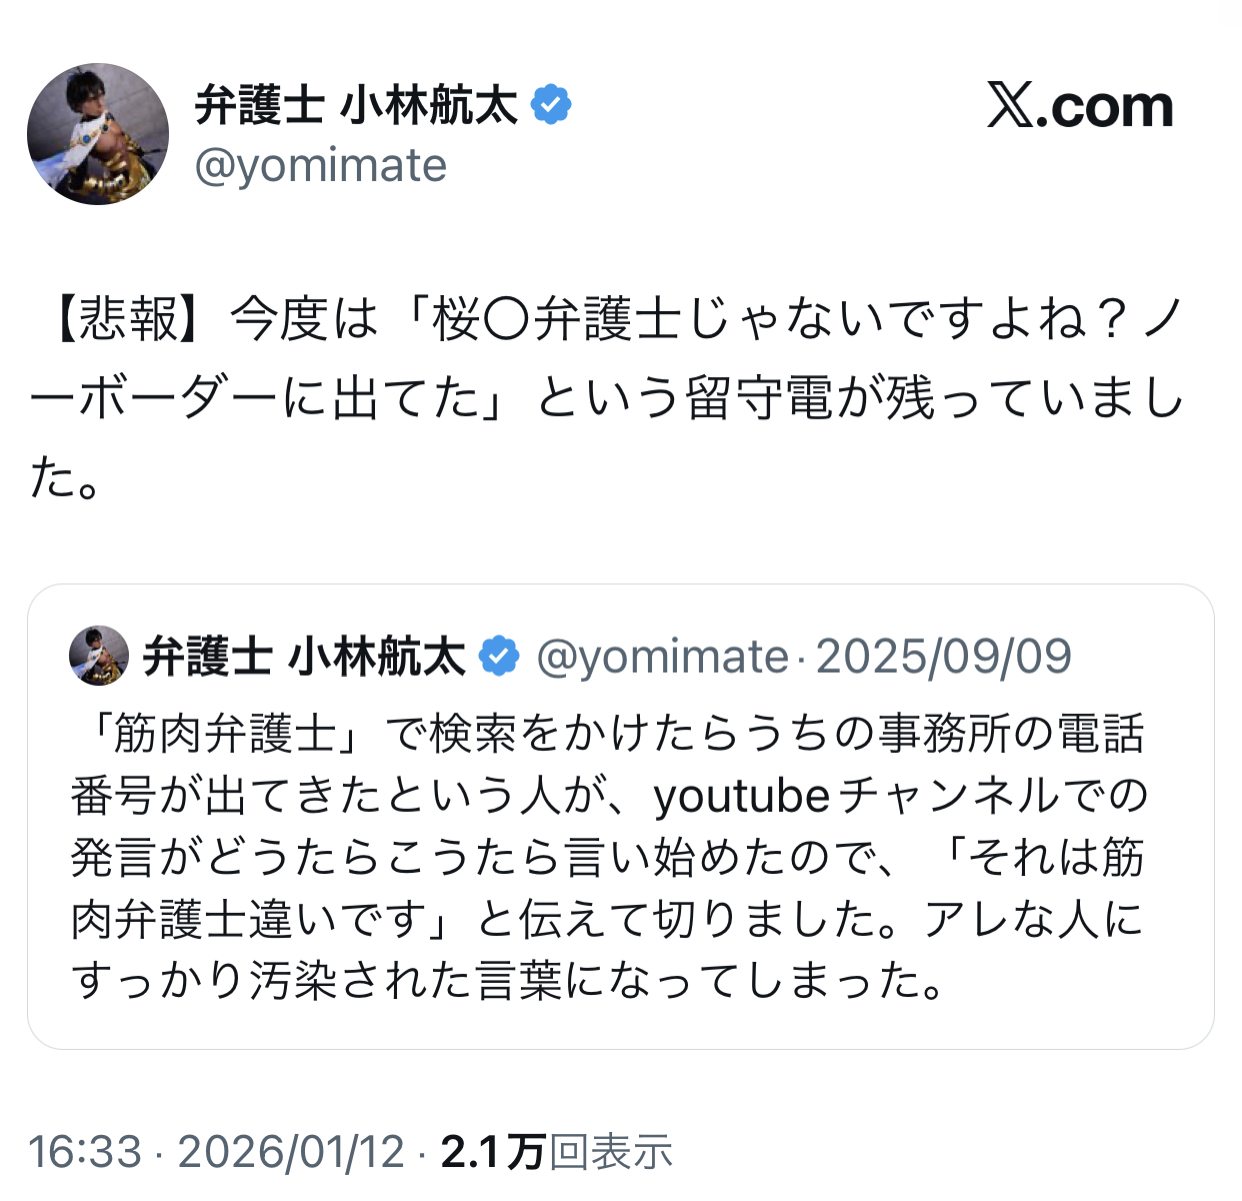Click the author name in the quoted post header

(304, 657)
